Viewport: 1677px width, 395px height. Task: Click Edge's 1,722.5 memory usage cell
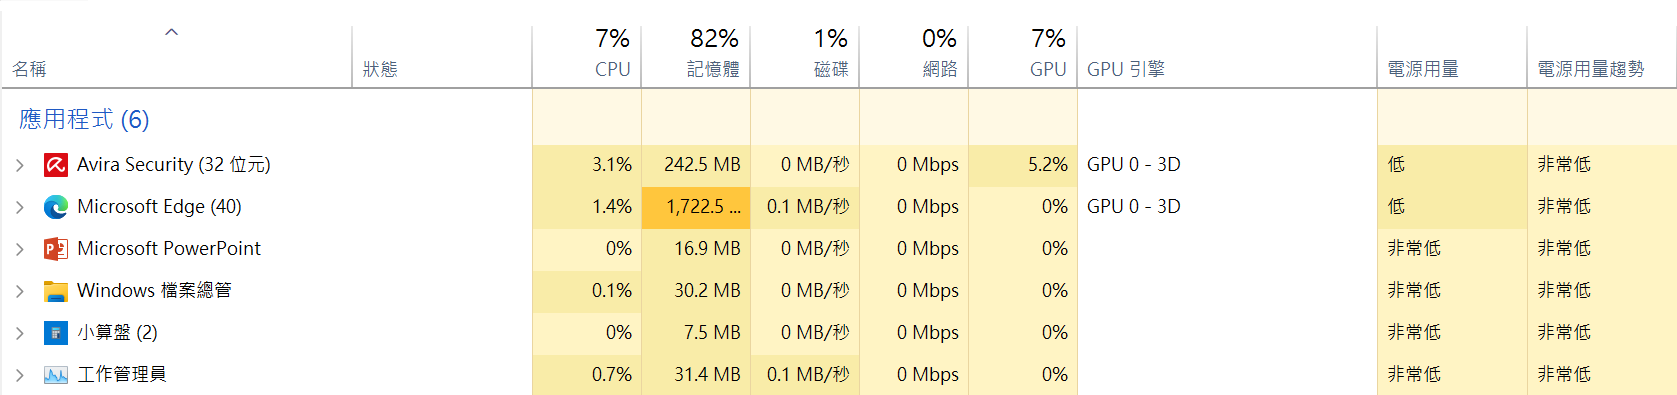(x=696, y=207)
